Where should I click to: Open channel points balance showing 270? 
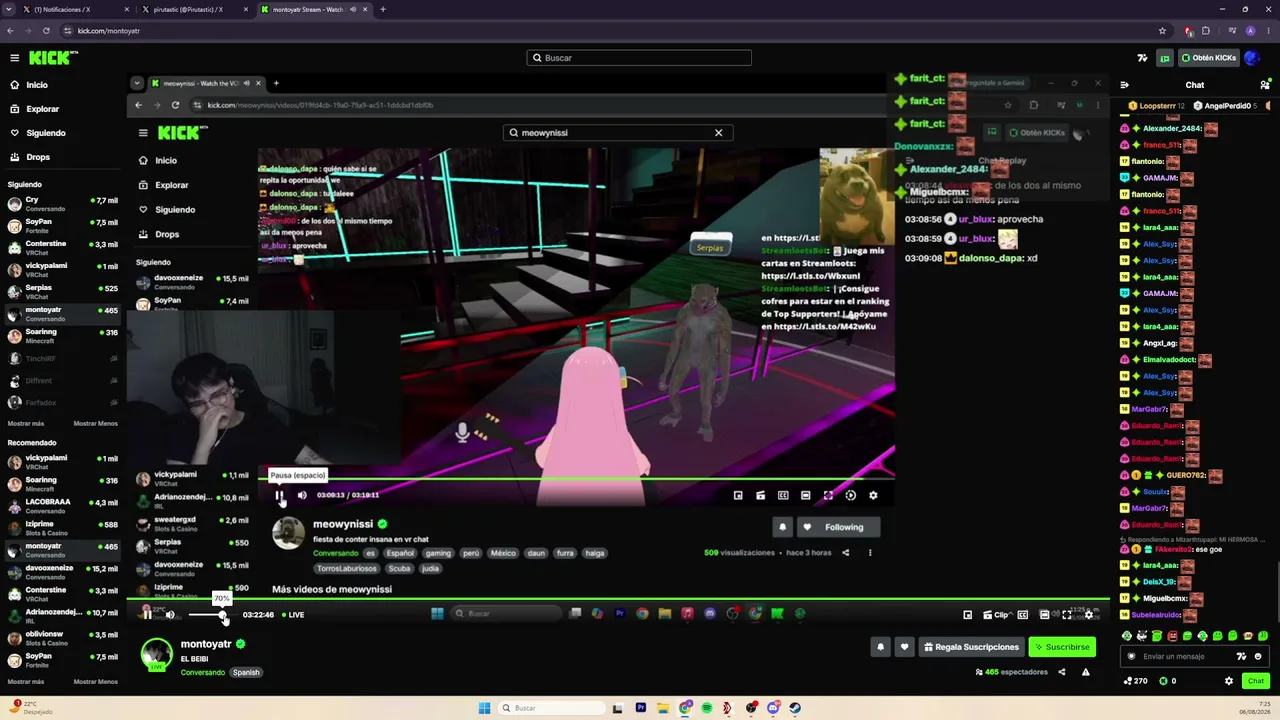[1135, 681]
